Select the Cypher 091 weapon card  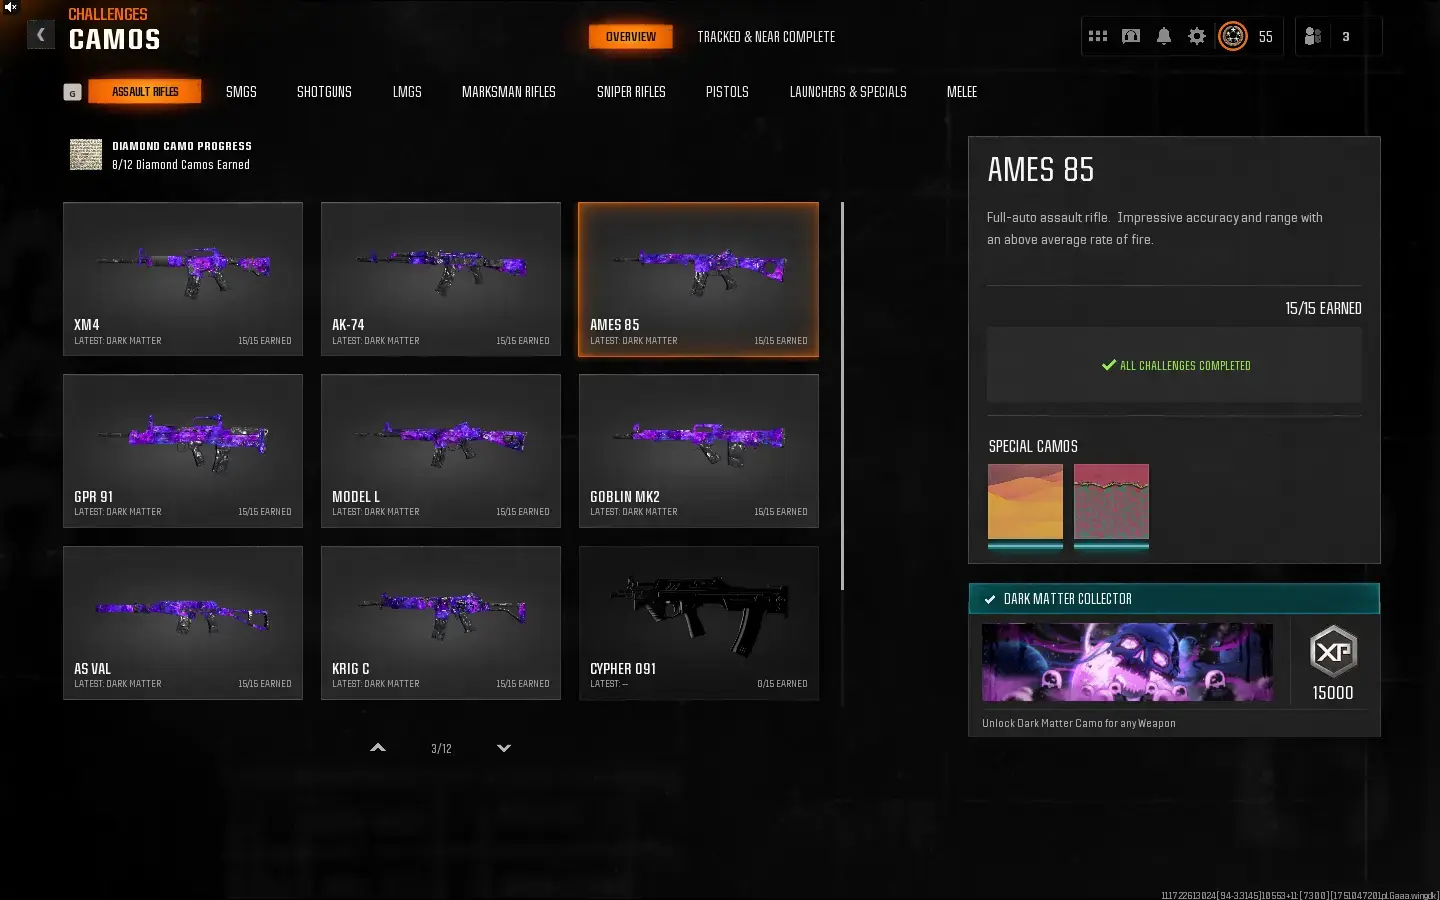(x=699, y=623)
